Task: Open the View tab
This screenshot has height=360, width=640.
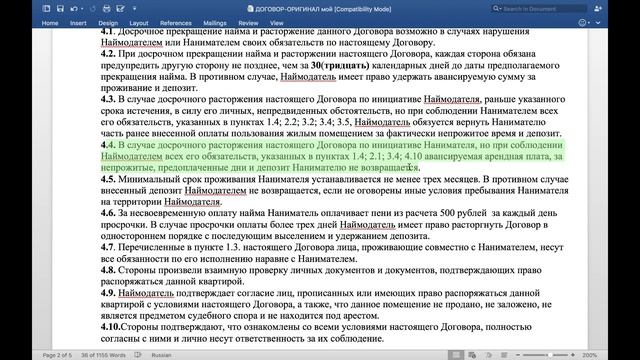Action: [276, 23]
